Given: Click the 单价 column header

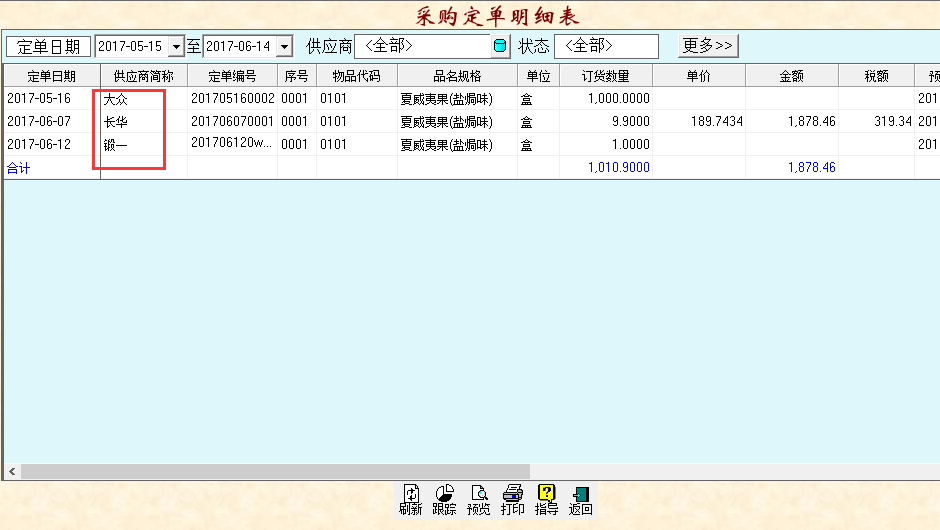Looking at the screenshot, I should [699, 76].
